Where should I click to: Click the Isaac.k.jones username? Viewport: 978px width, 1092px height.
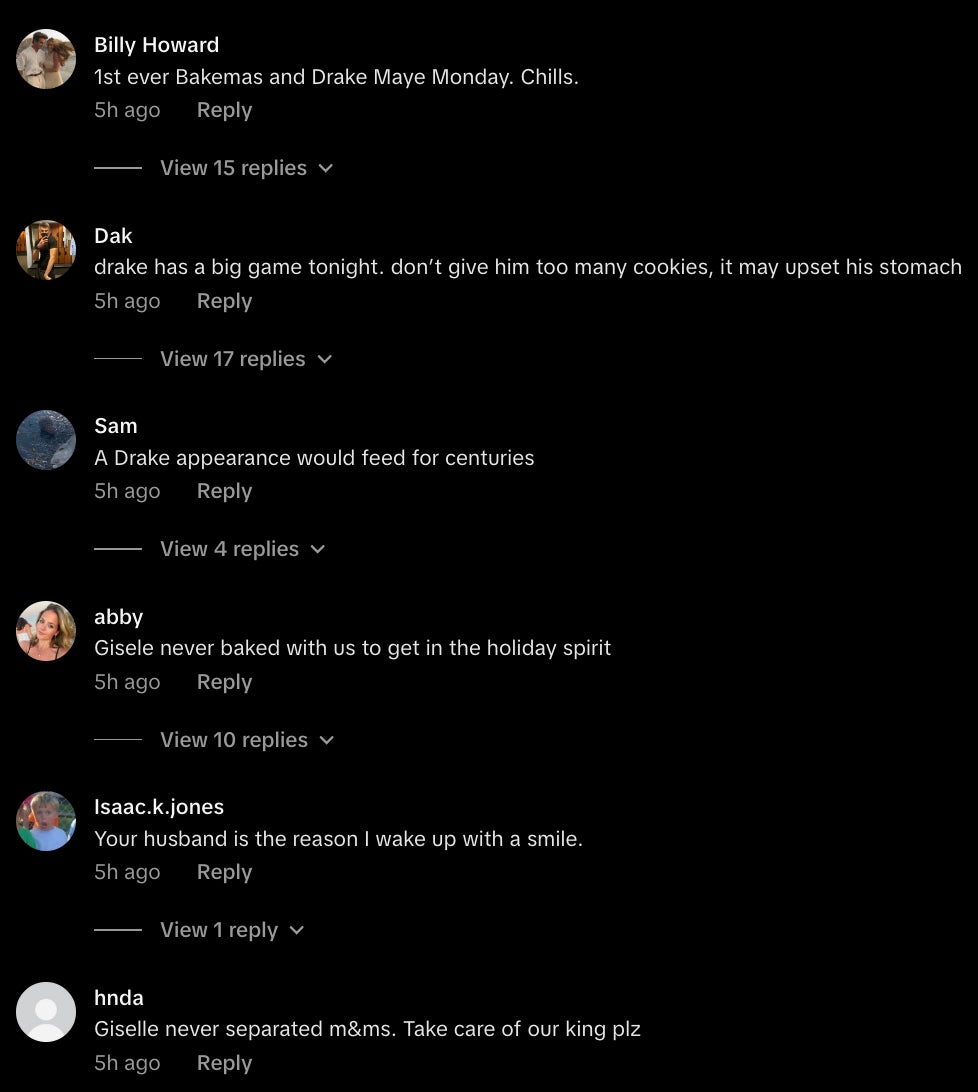coord(159,807)
